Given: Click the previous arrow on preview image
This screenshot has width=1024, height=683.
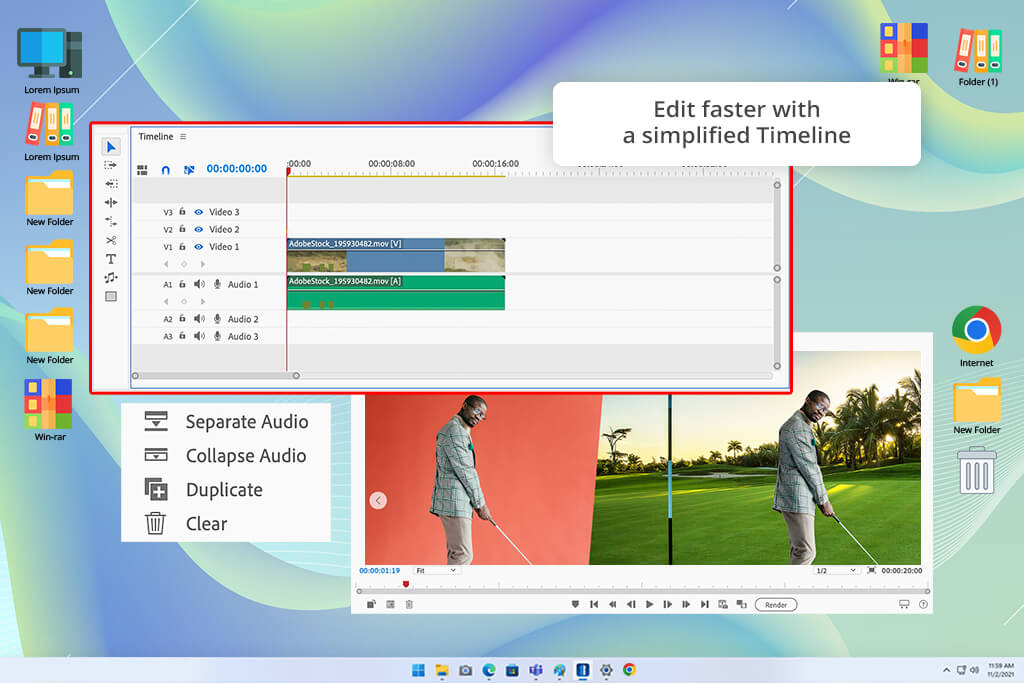Looking at the screenshot, I should 378,500.
